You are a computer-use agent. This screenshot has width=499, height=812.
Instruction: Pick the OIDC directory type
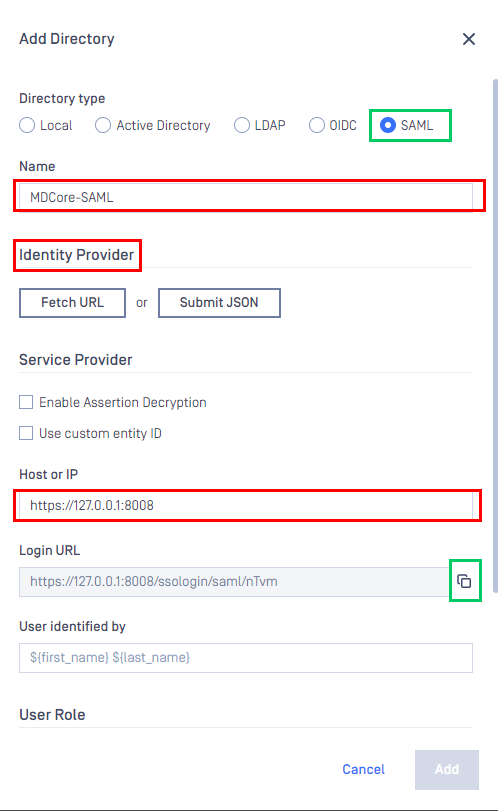[x=316, y=125]
